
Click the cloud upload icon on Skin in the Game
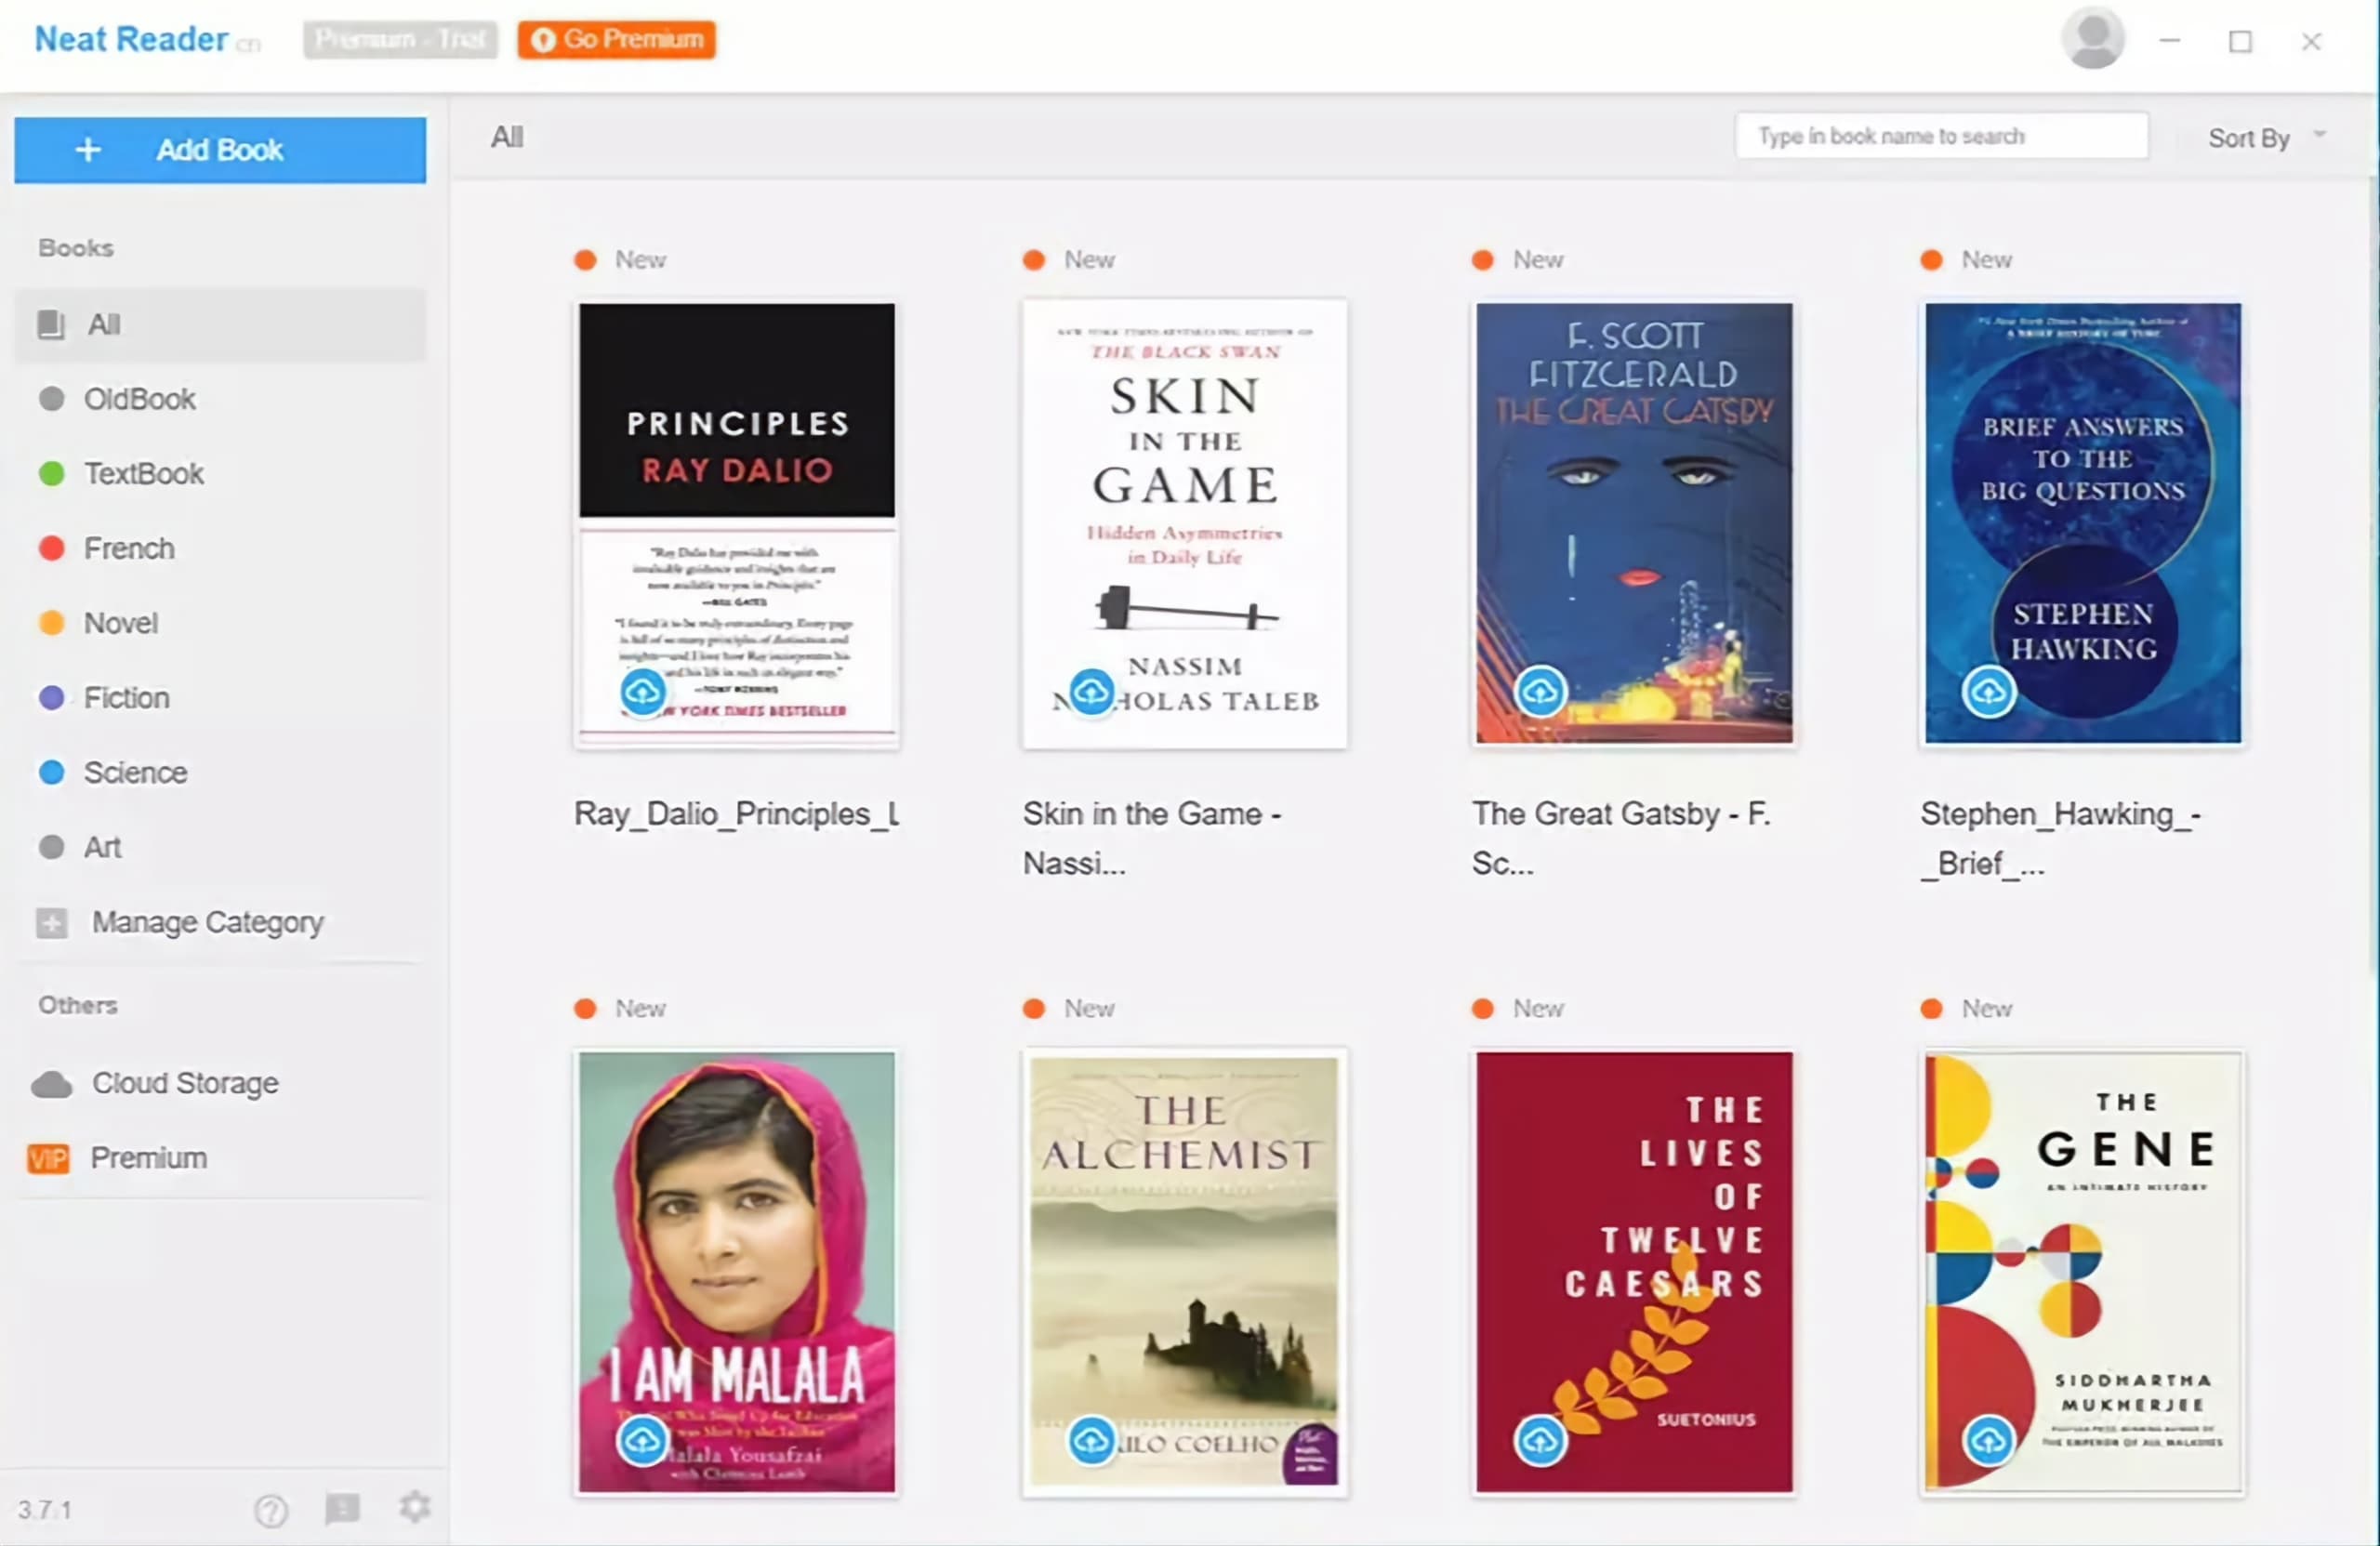click(x=1091, y=691)
